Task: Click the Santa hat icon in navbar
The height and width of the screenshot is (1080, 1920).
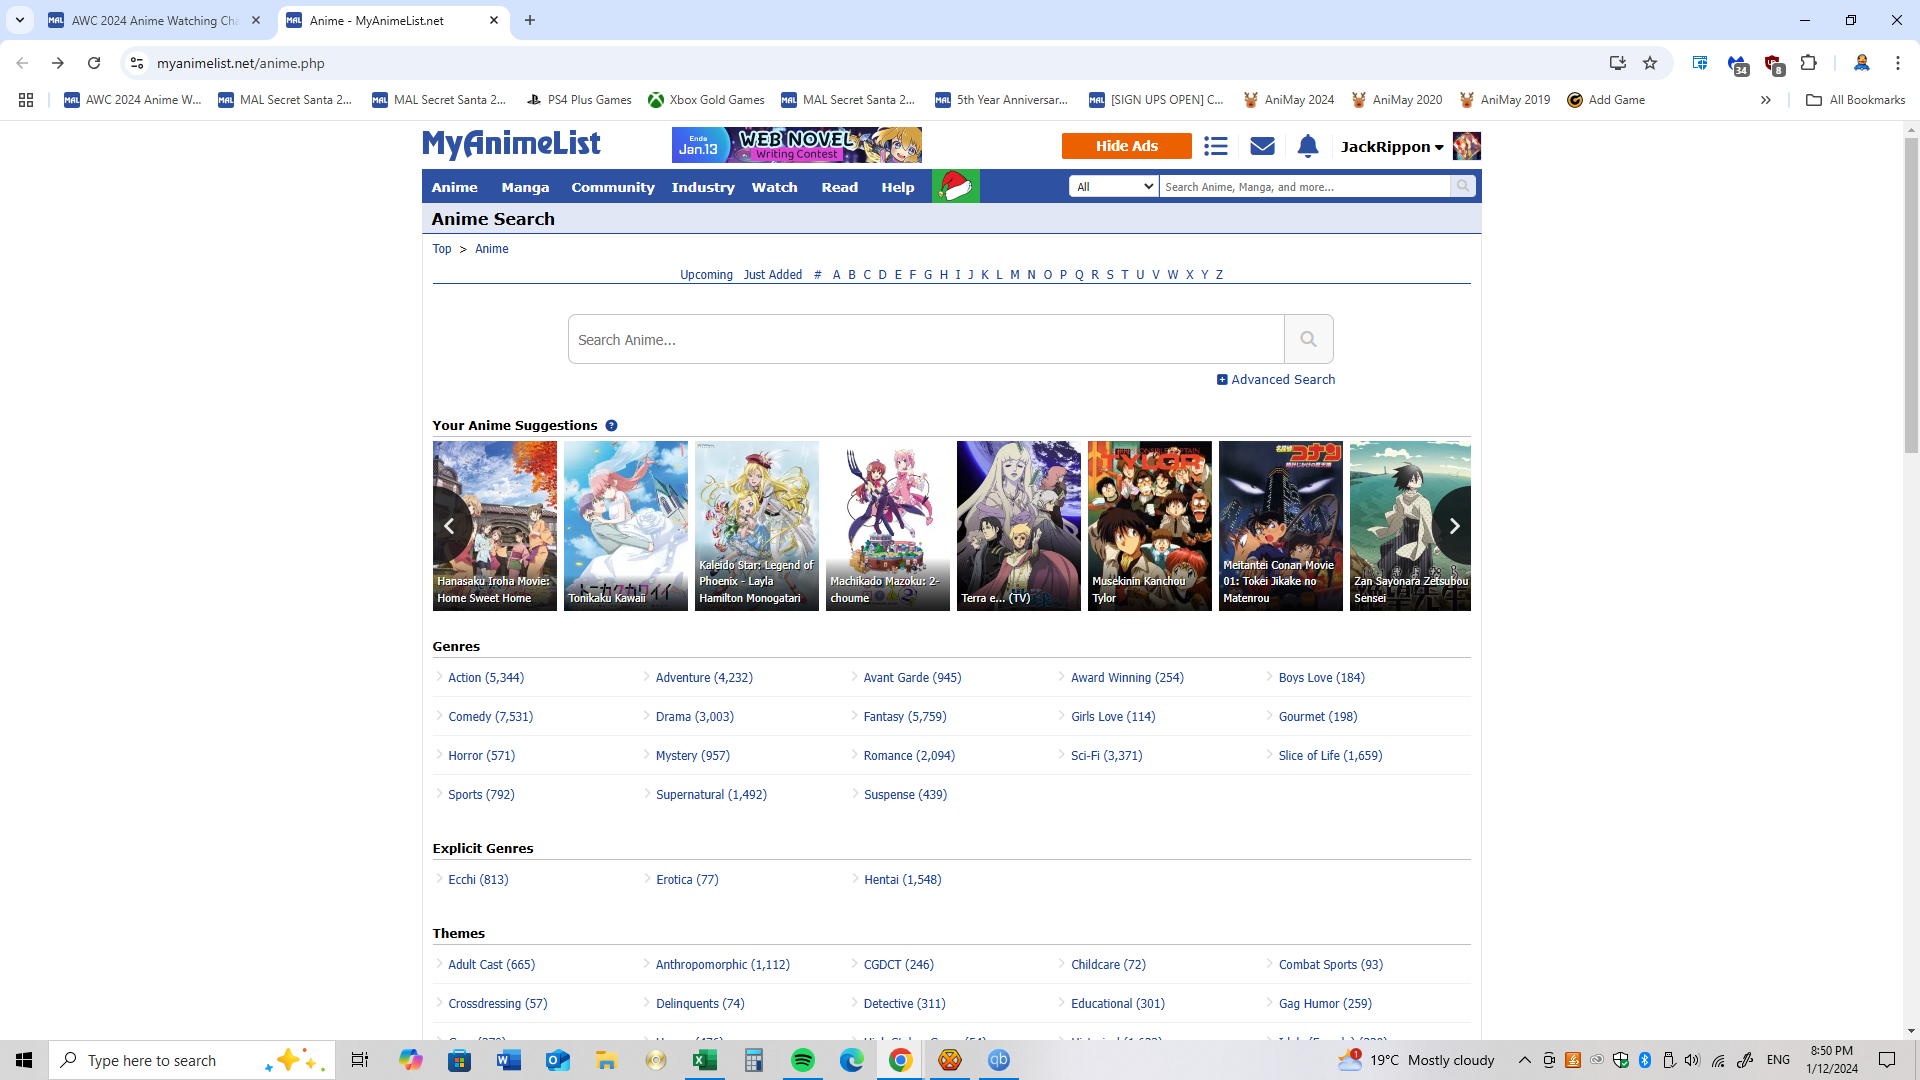Action: (x=955, y=186)
